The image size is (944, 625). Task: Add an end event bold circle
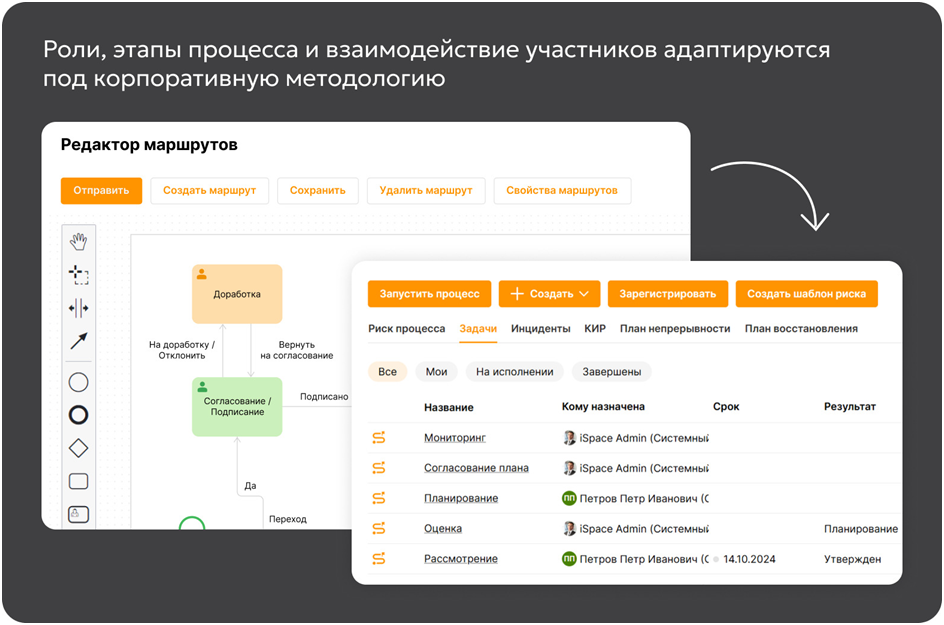[79, 415]
